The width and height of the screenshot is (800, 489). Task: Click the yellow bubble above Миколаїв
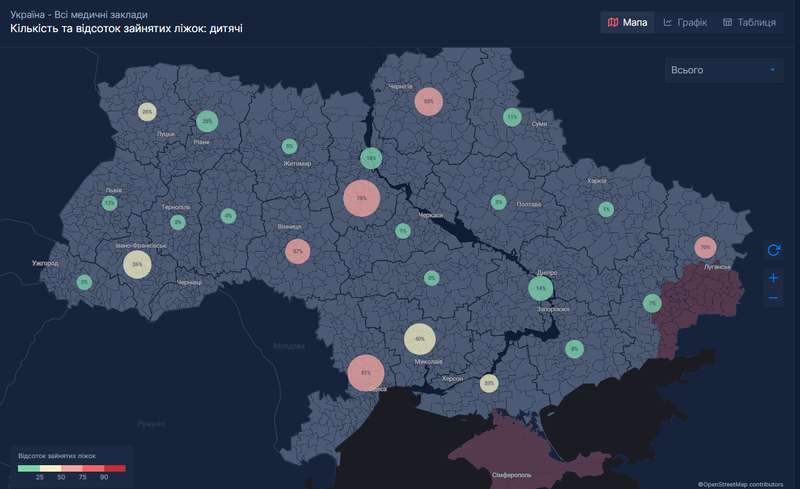pos(420,339)
